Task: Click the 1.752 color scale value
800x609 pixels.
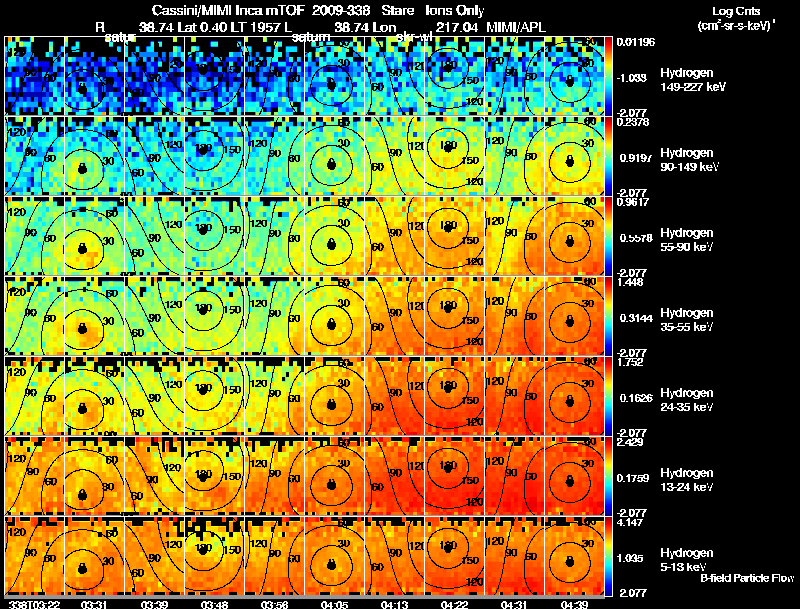Action: coord(630,362)
